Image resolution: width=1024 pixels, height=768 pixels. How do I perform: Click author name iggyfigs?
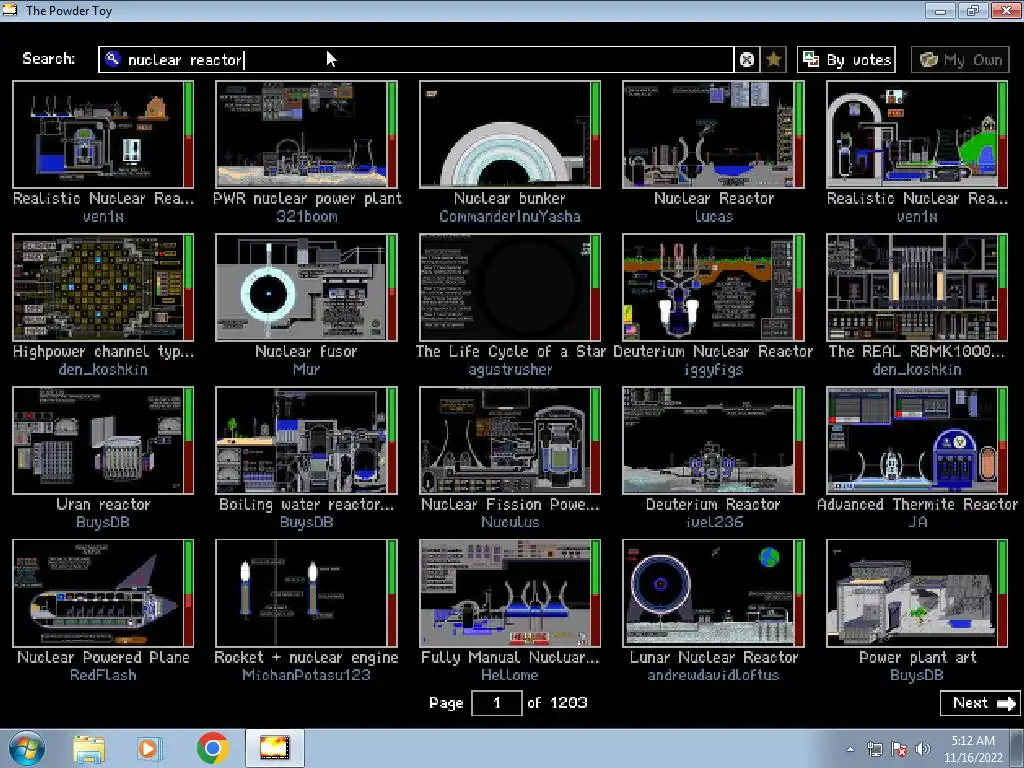(713, 370)
